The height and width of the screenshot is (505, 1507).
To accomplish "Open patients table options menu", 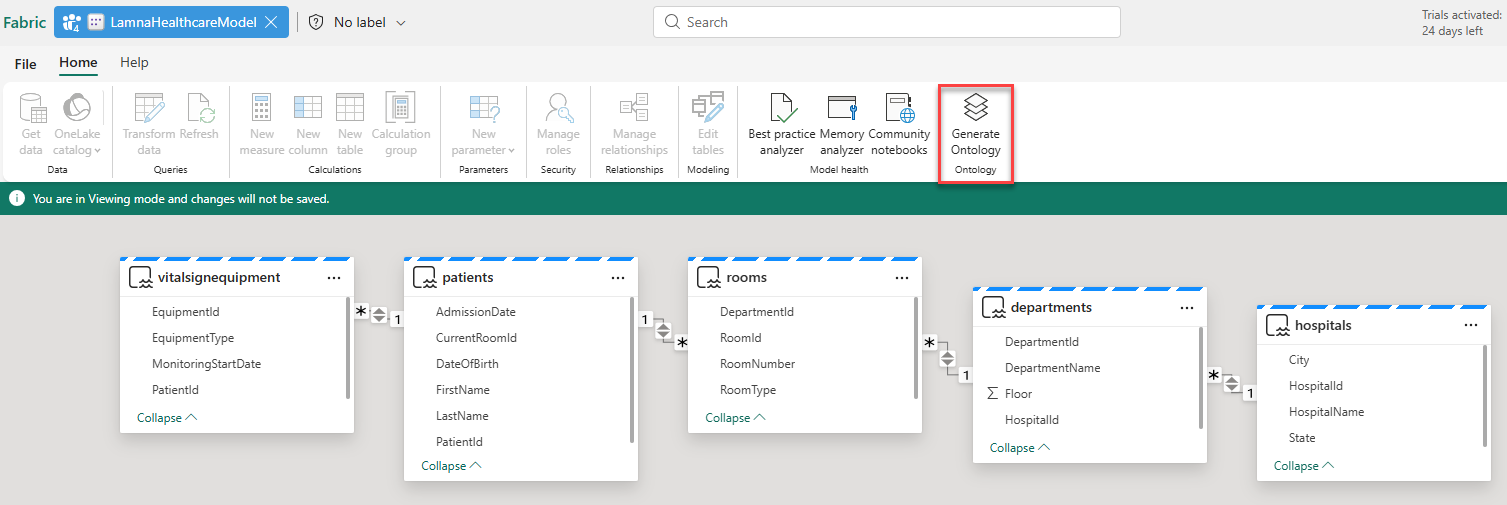I will click(x=618, y=278).
